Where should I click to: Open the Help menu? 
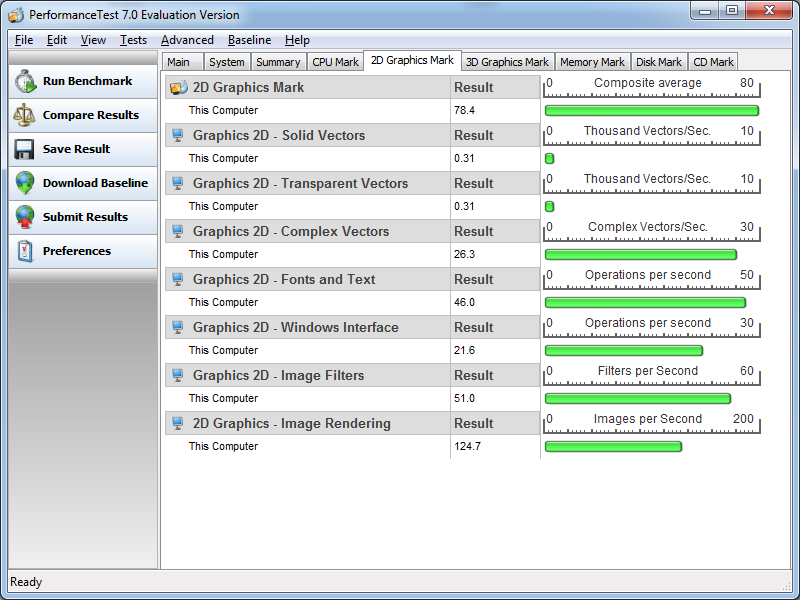(297, 40)
